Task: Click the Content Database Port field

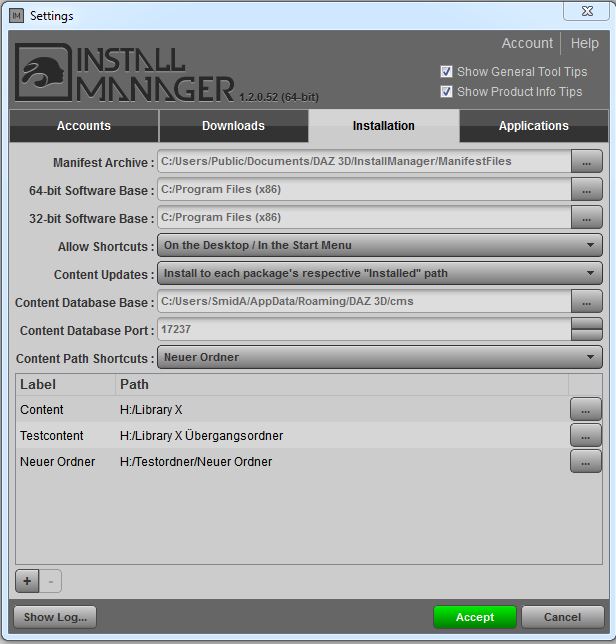Action: [364, 329]
